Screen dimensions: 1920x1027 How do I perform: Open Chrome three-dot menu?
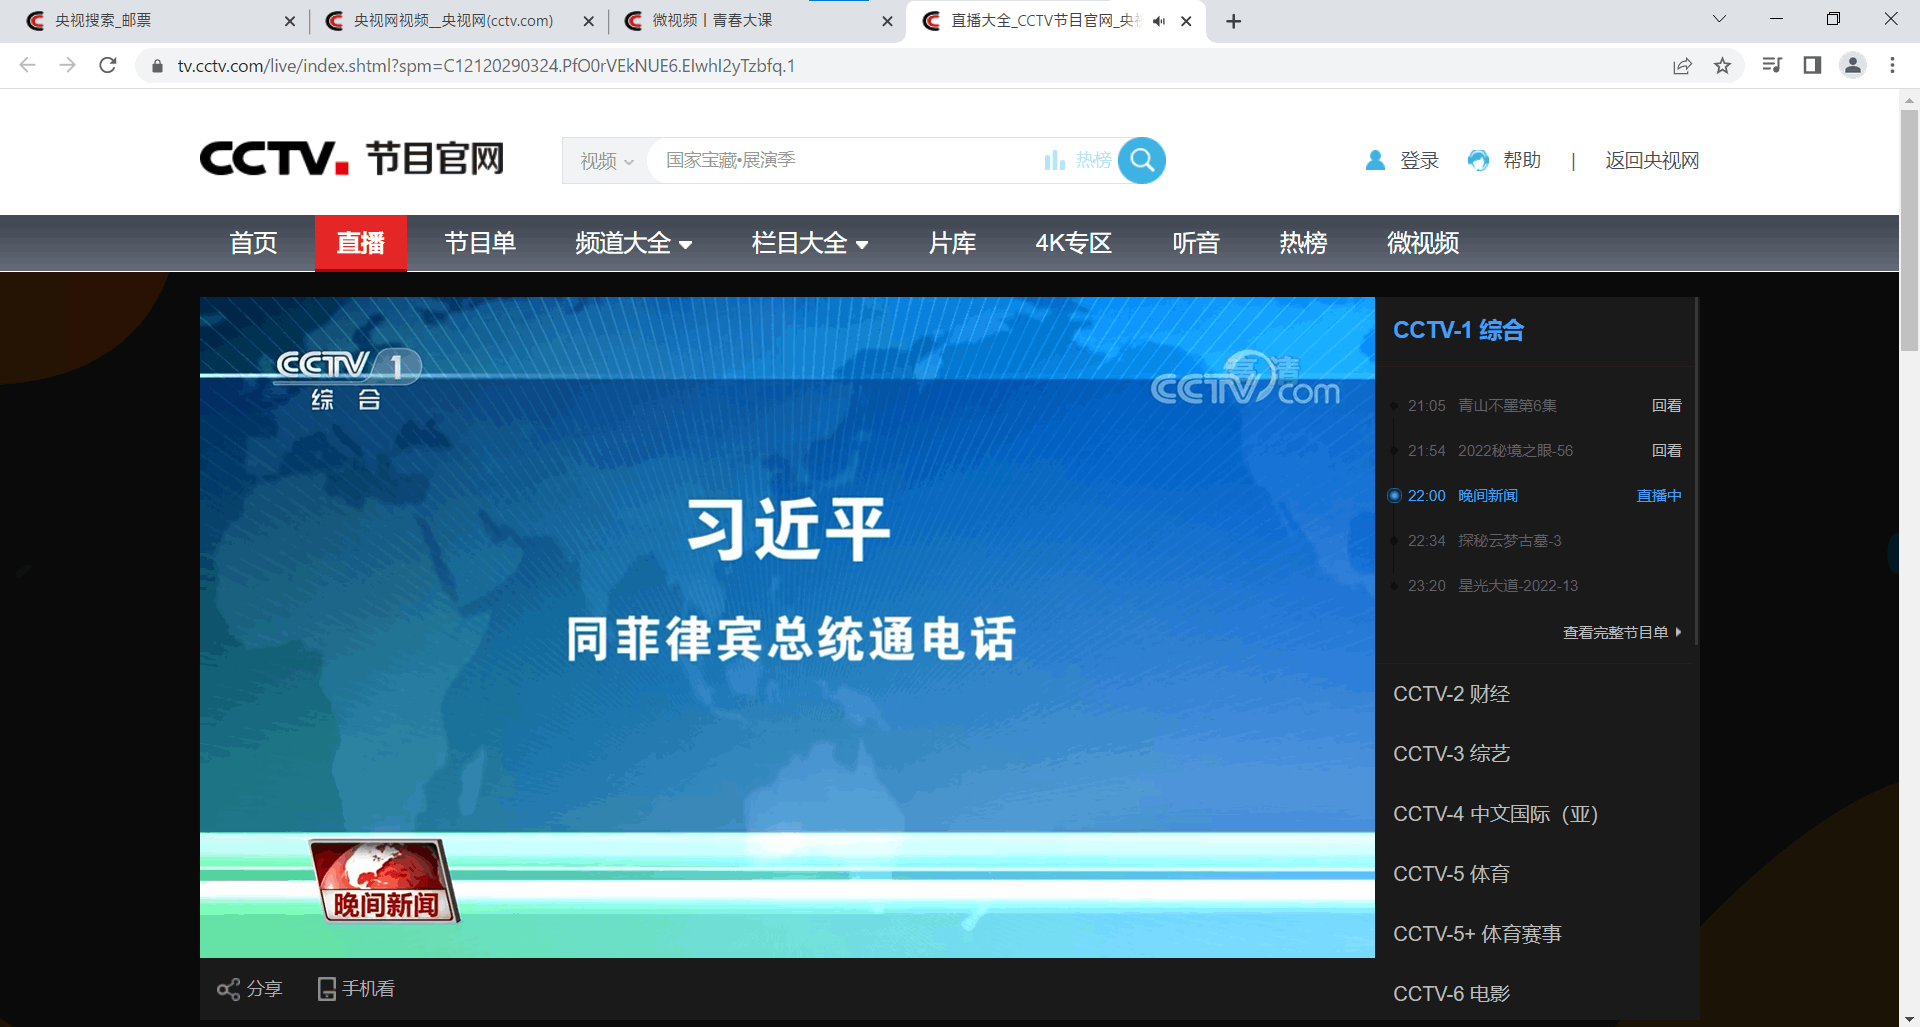(x=1892, y=65)
